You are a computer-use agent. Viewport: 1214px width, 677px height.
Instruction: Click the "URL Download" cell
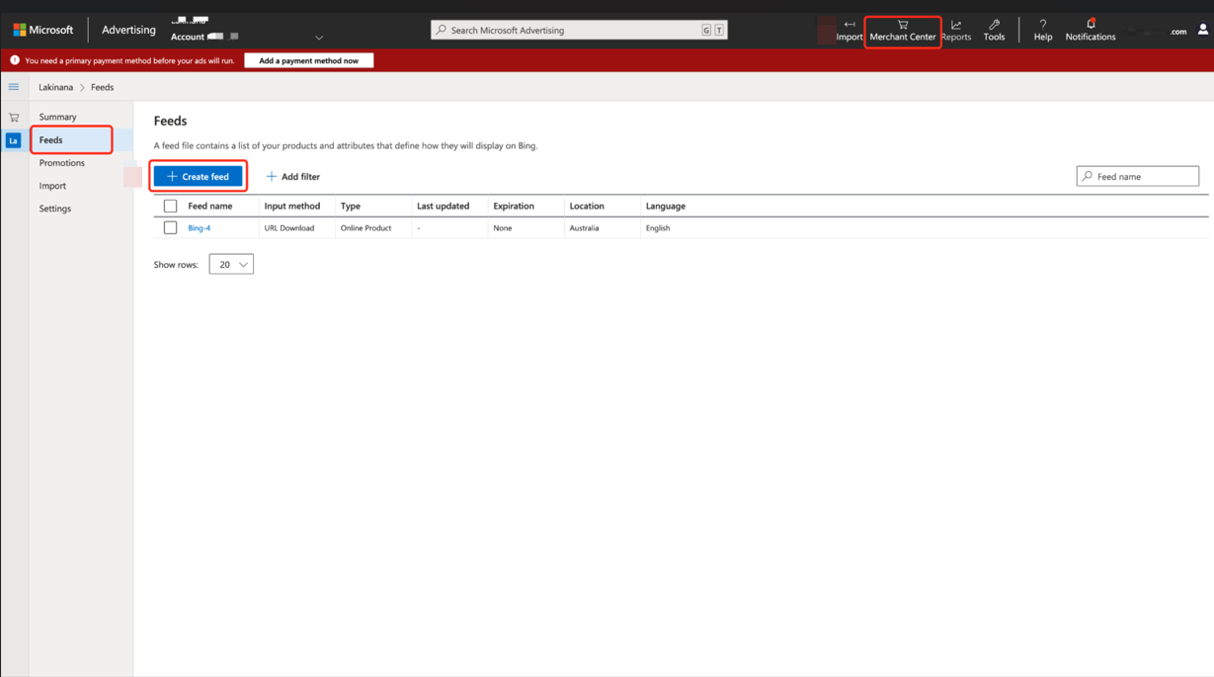pyautogui.click(x=289, y=228)
